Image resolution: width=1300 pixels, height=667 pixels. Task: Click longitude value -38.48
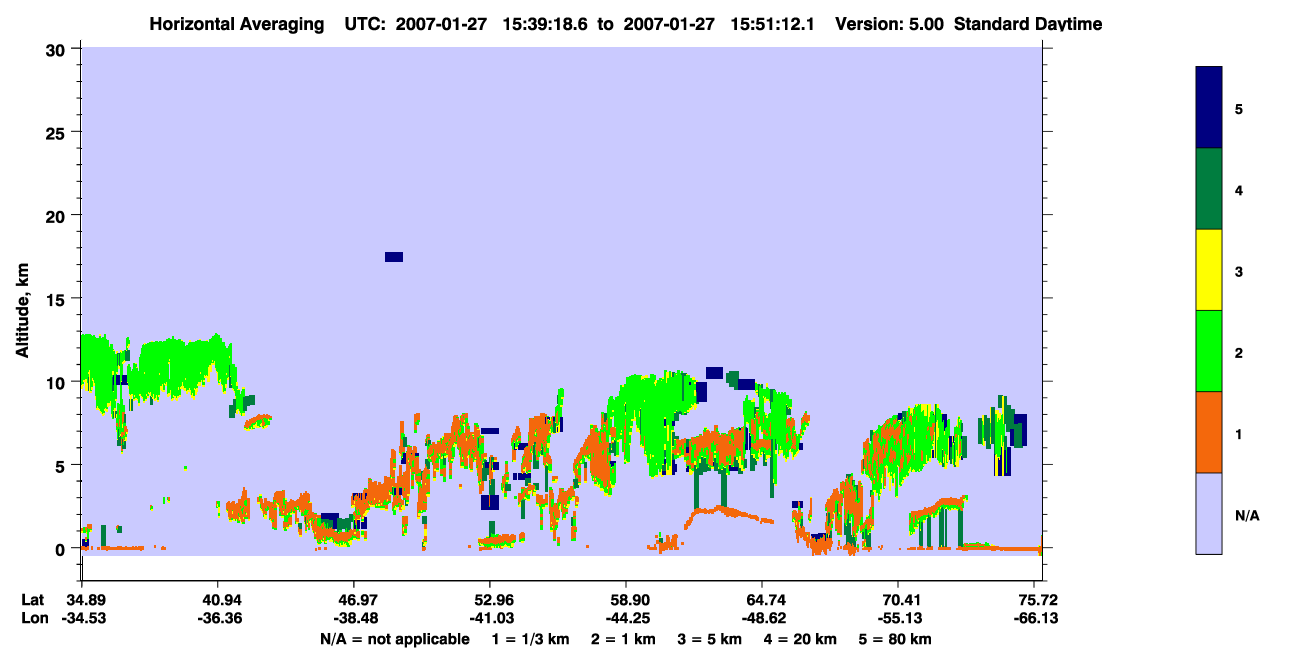coord(354,618)
